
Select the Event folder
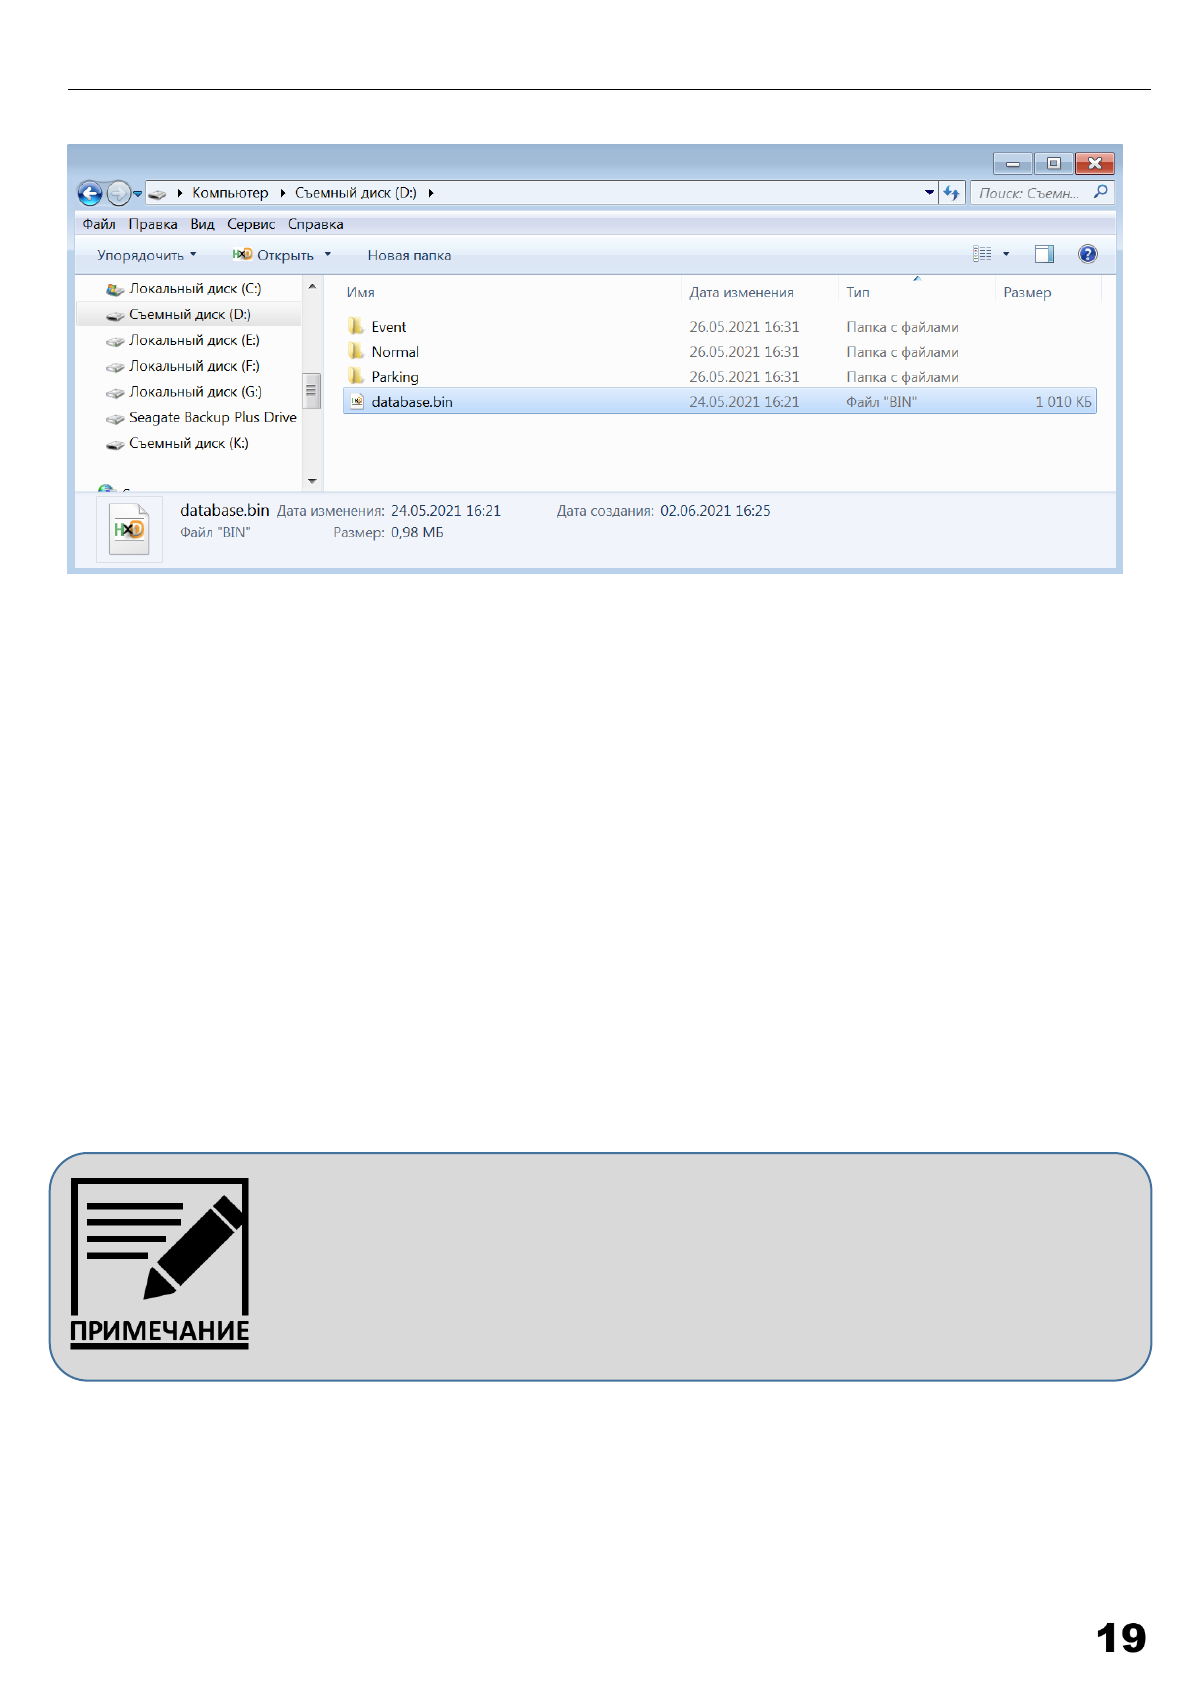click(x=720, y=327)
